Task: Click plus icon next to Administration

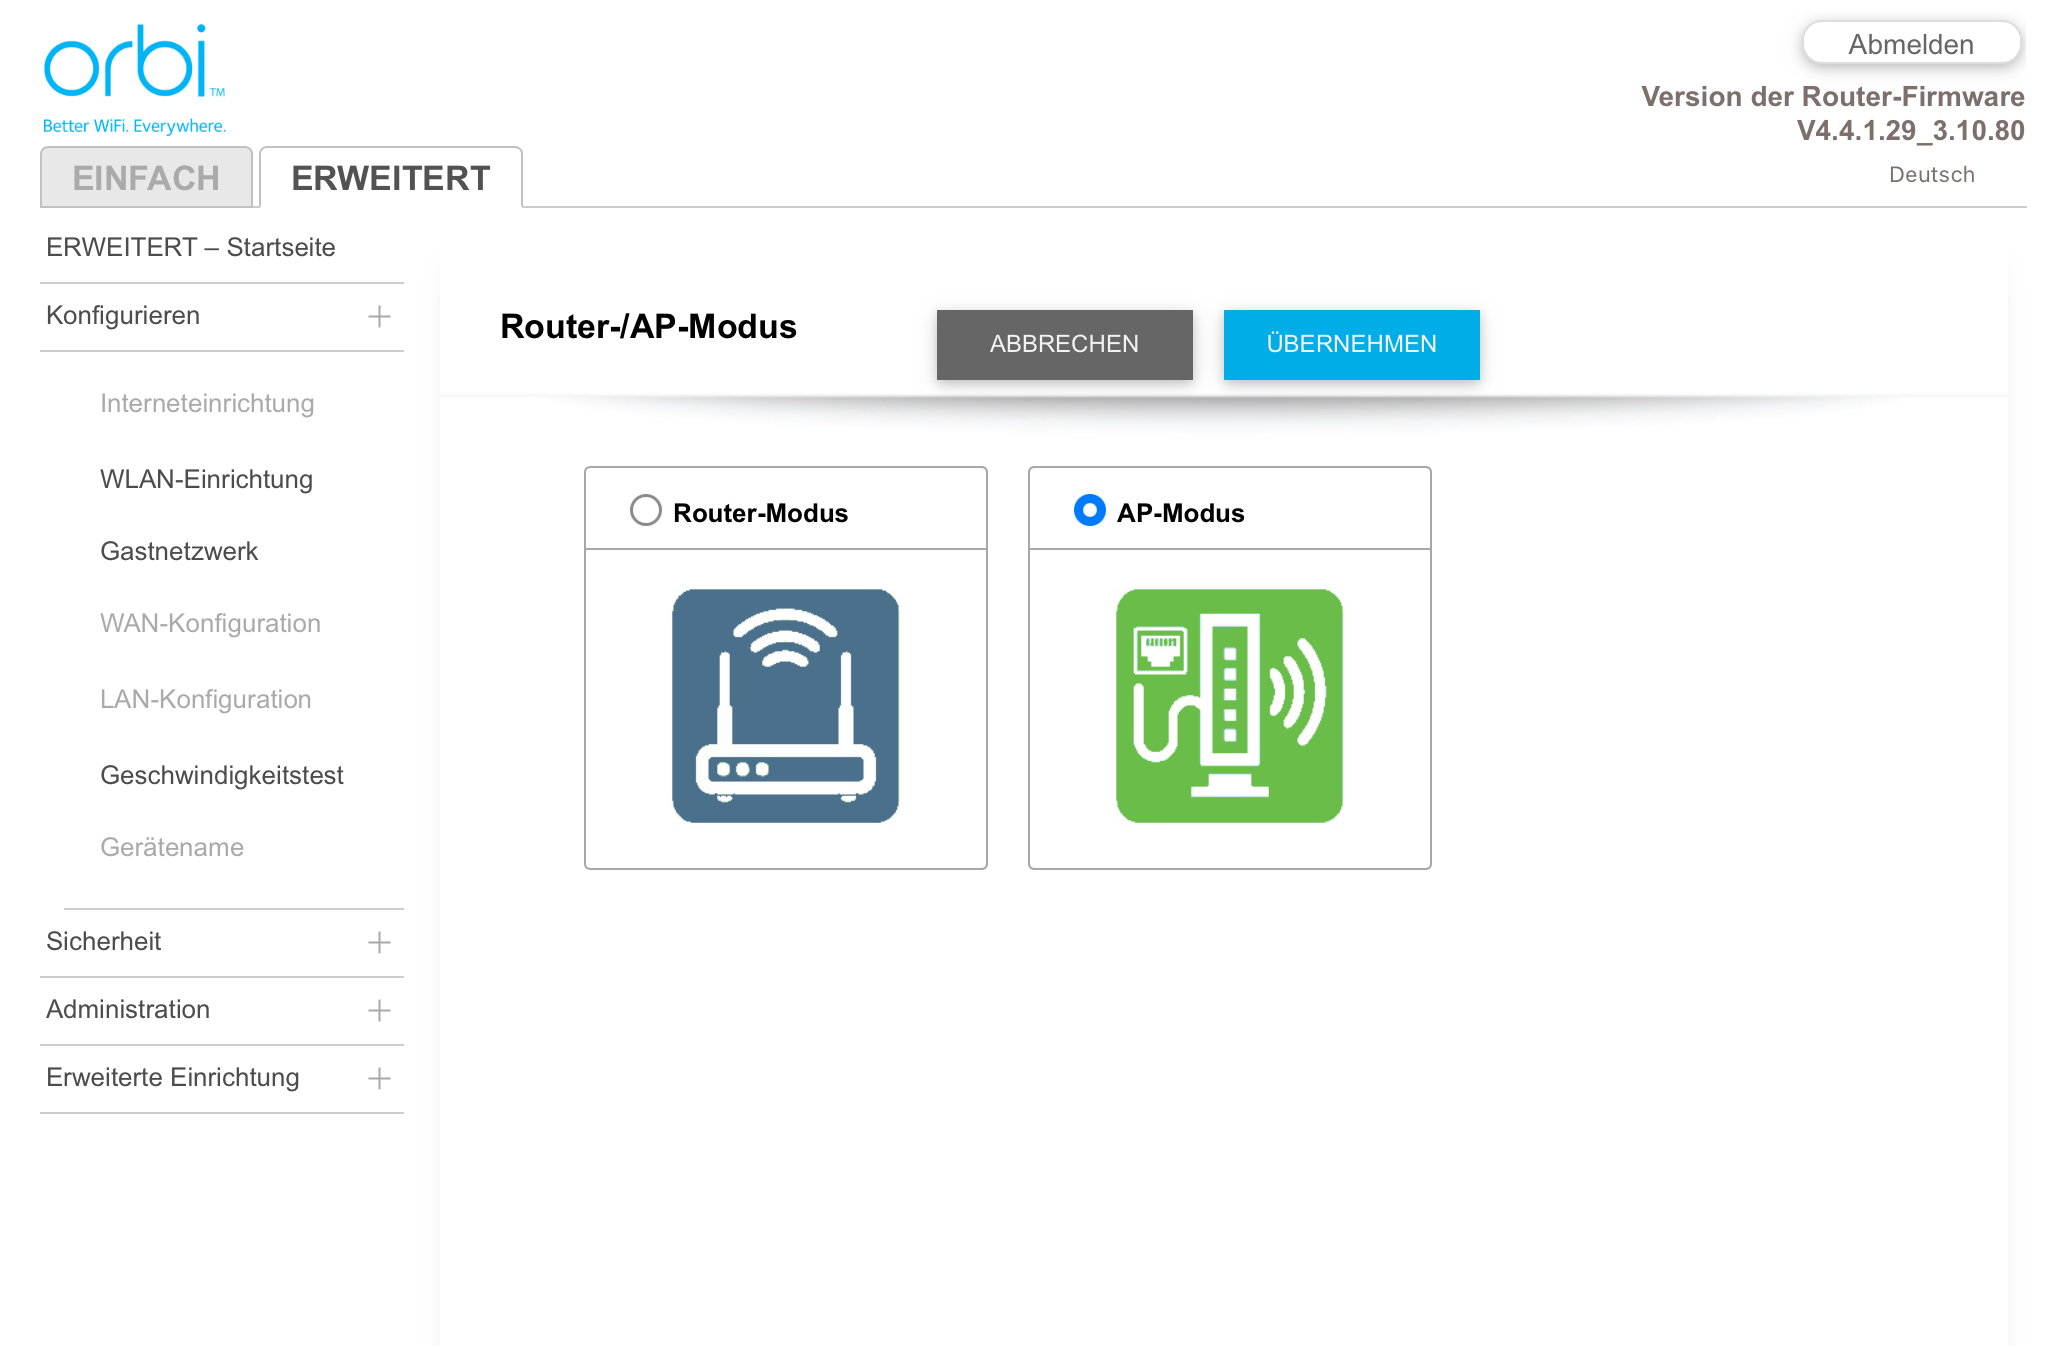Action: [x=379, y=1010]
